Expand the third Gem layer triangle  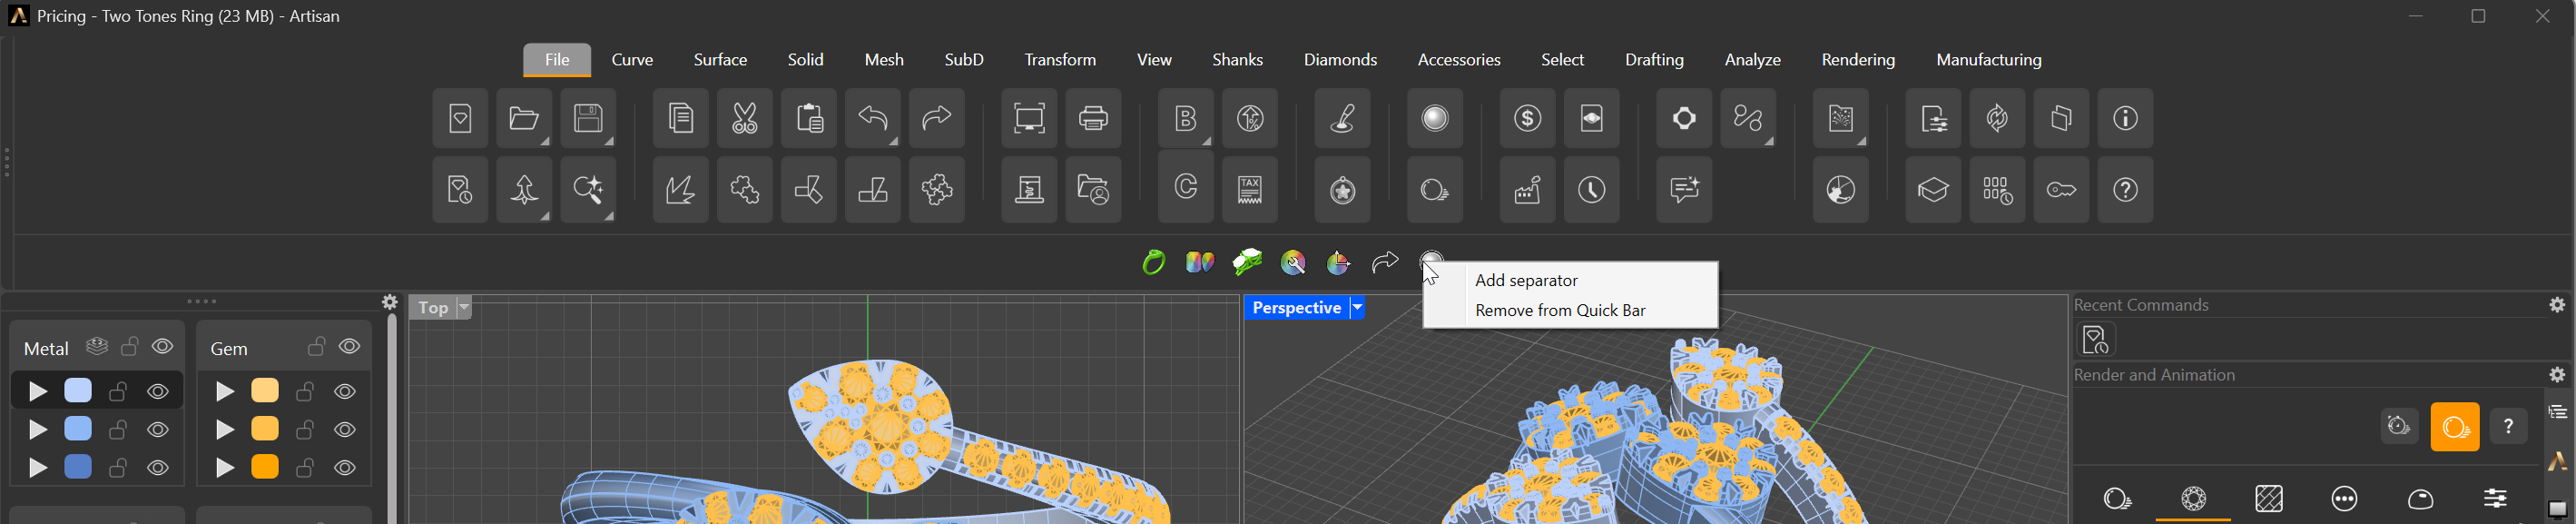[x=225, y=468]
